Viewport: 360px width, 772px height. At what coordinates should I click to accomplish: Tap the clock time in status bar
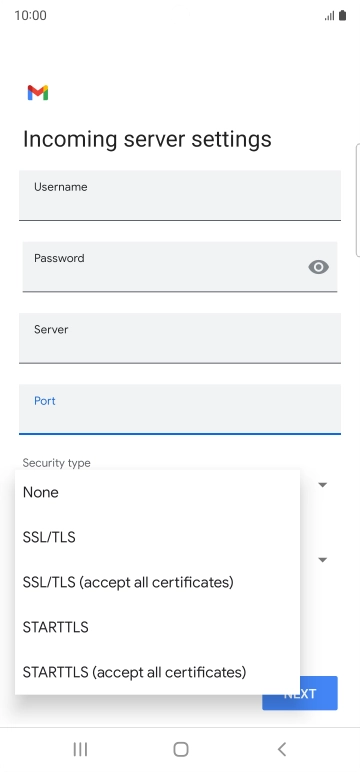coord(31,16)
